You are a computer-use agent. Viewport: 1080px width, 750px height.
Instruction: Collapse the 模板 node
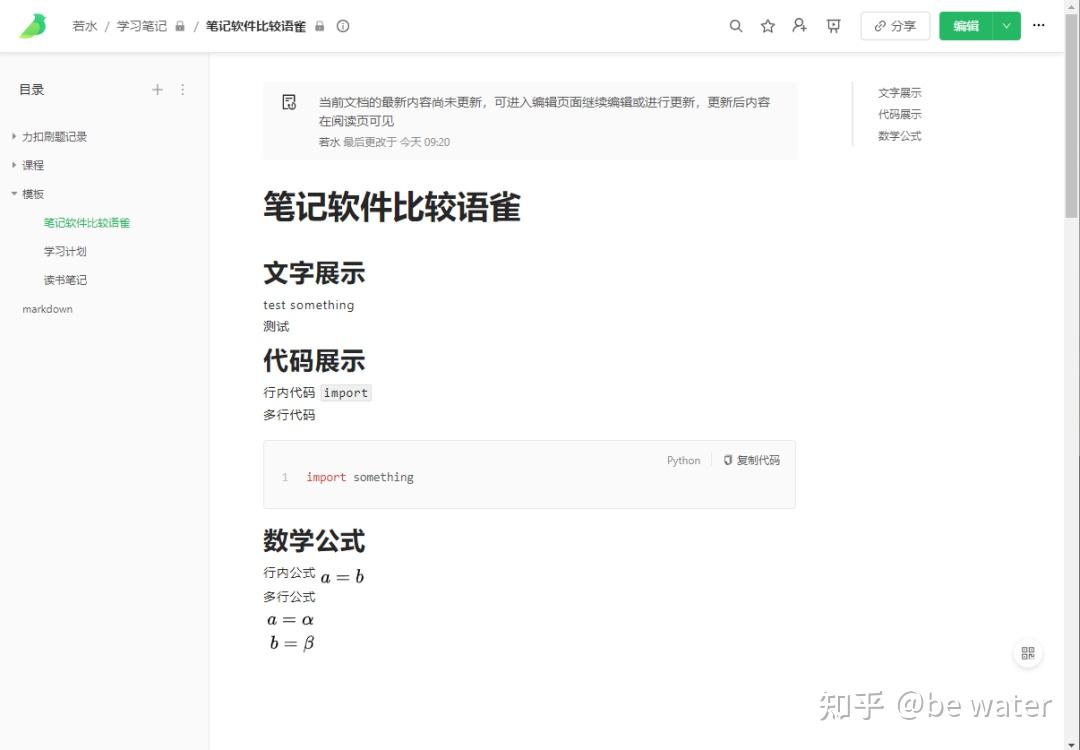(12, 194)
